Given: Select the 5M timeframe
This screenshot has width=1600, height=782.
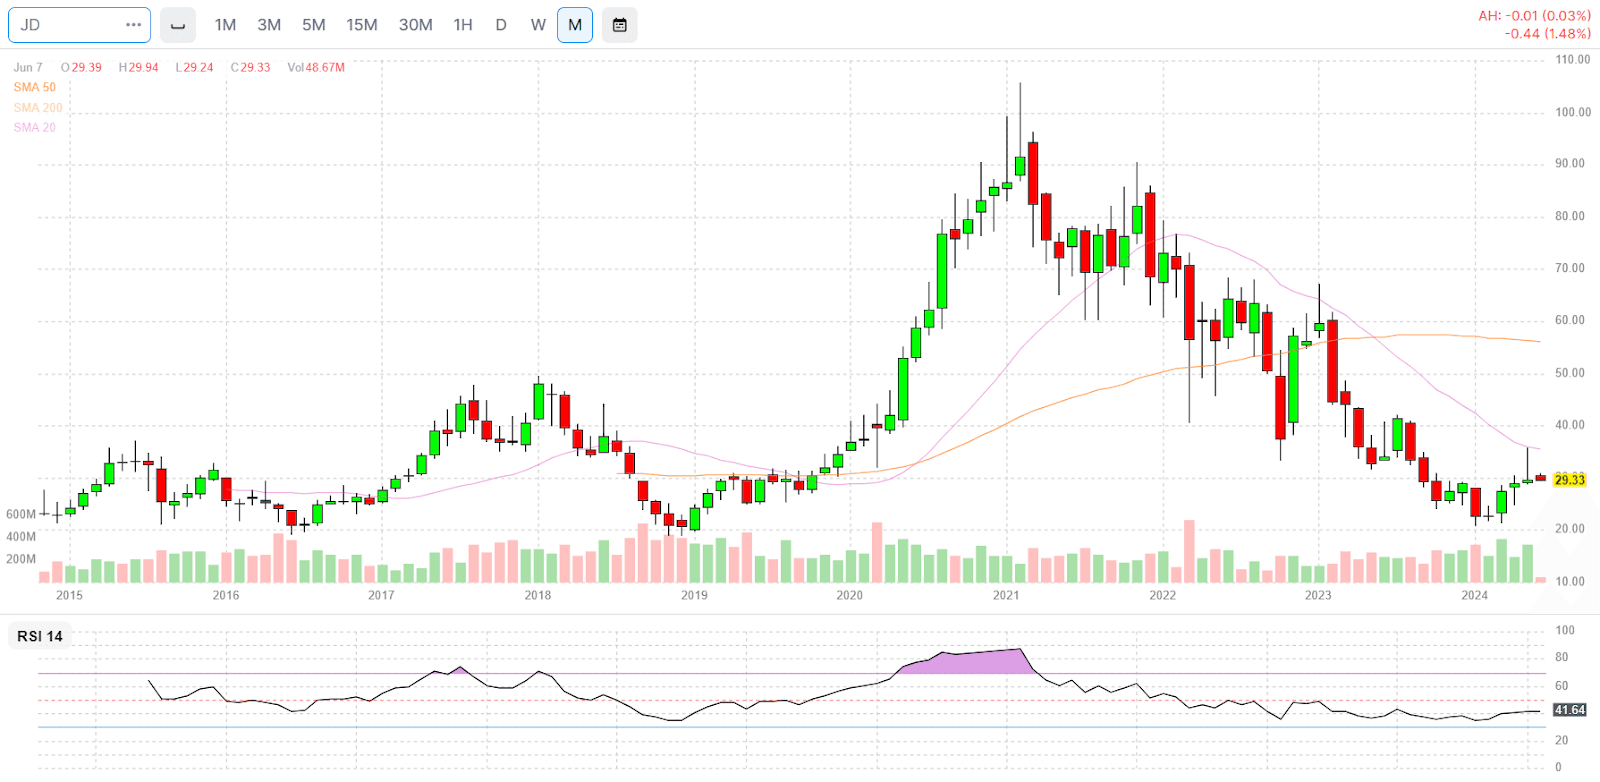Looking at the screenshot, I should (314, 25).
